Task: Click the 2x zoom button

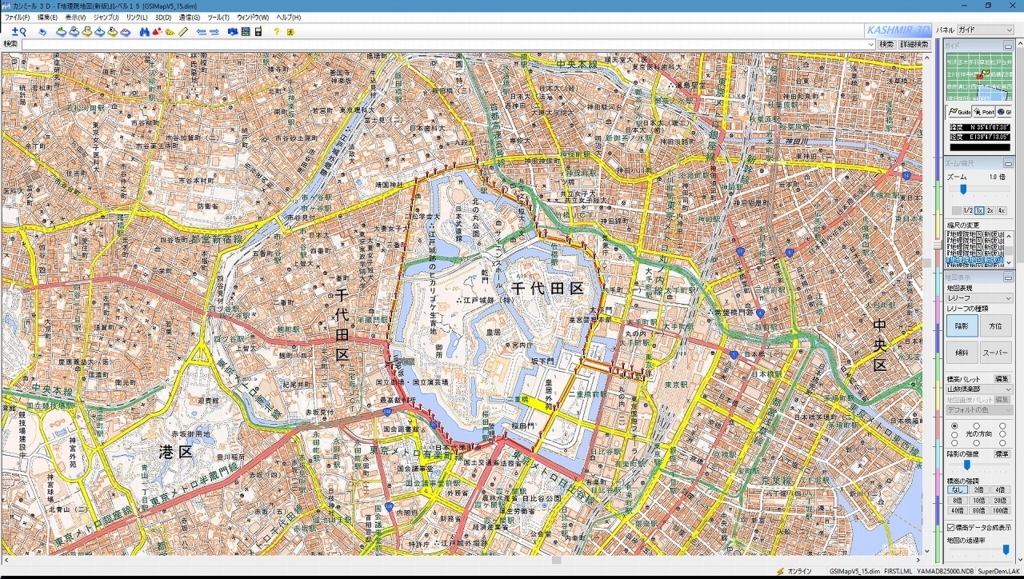Action: pos(990,211)
